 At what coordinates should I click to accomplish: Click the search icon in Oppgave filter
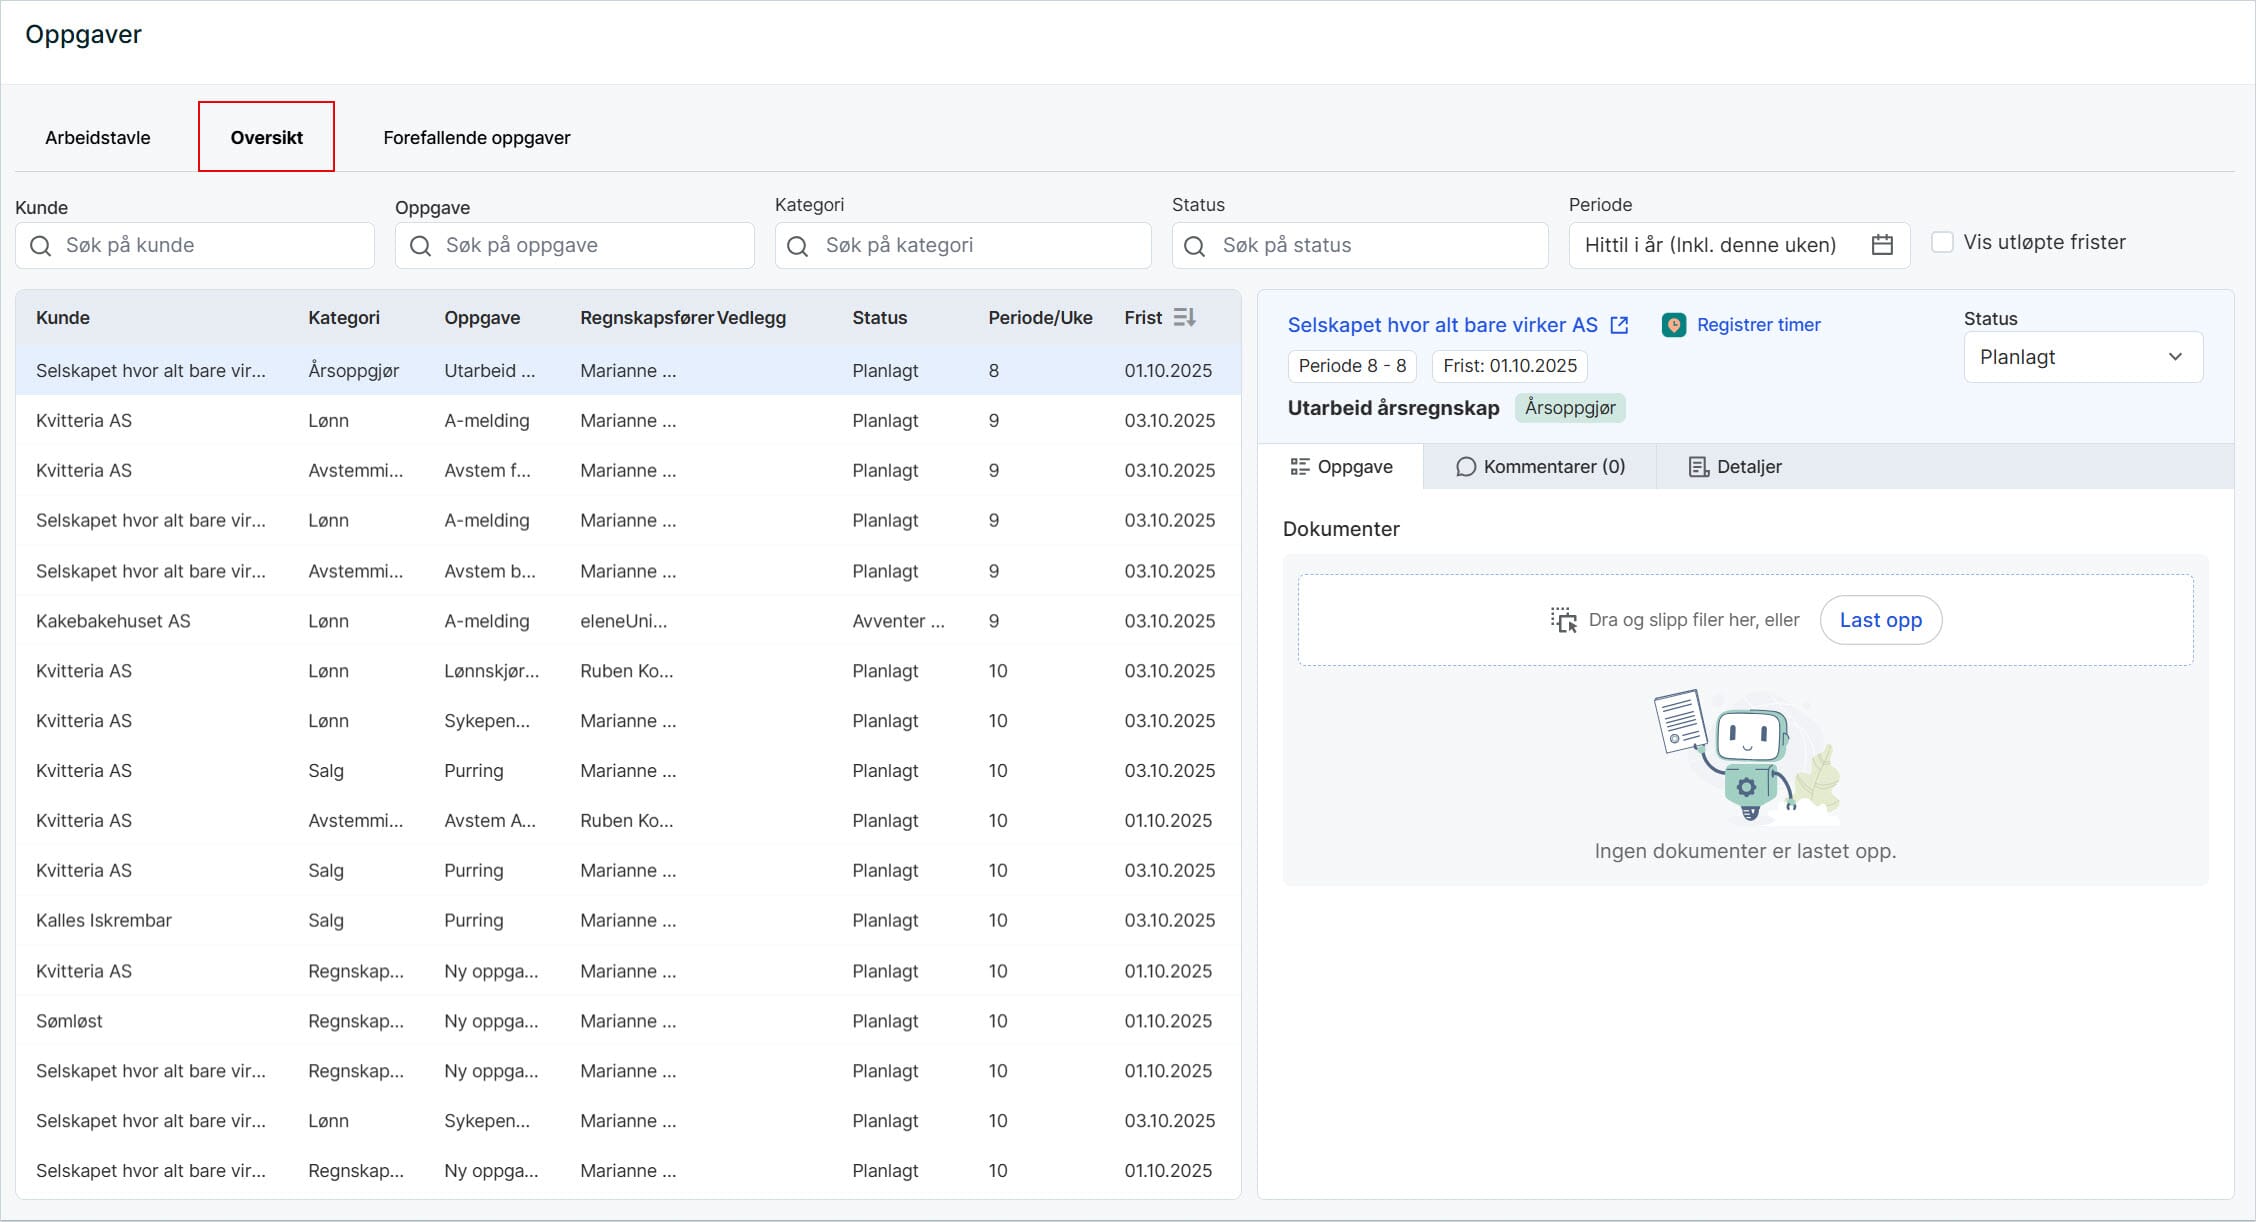(420, 246)
